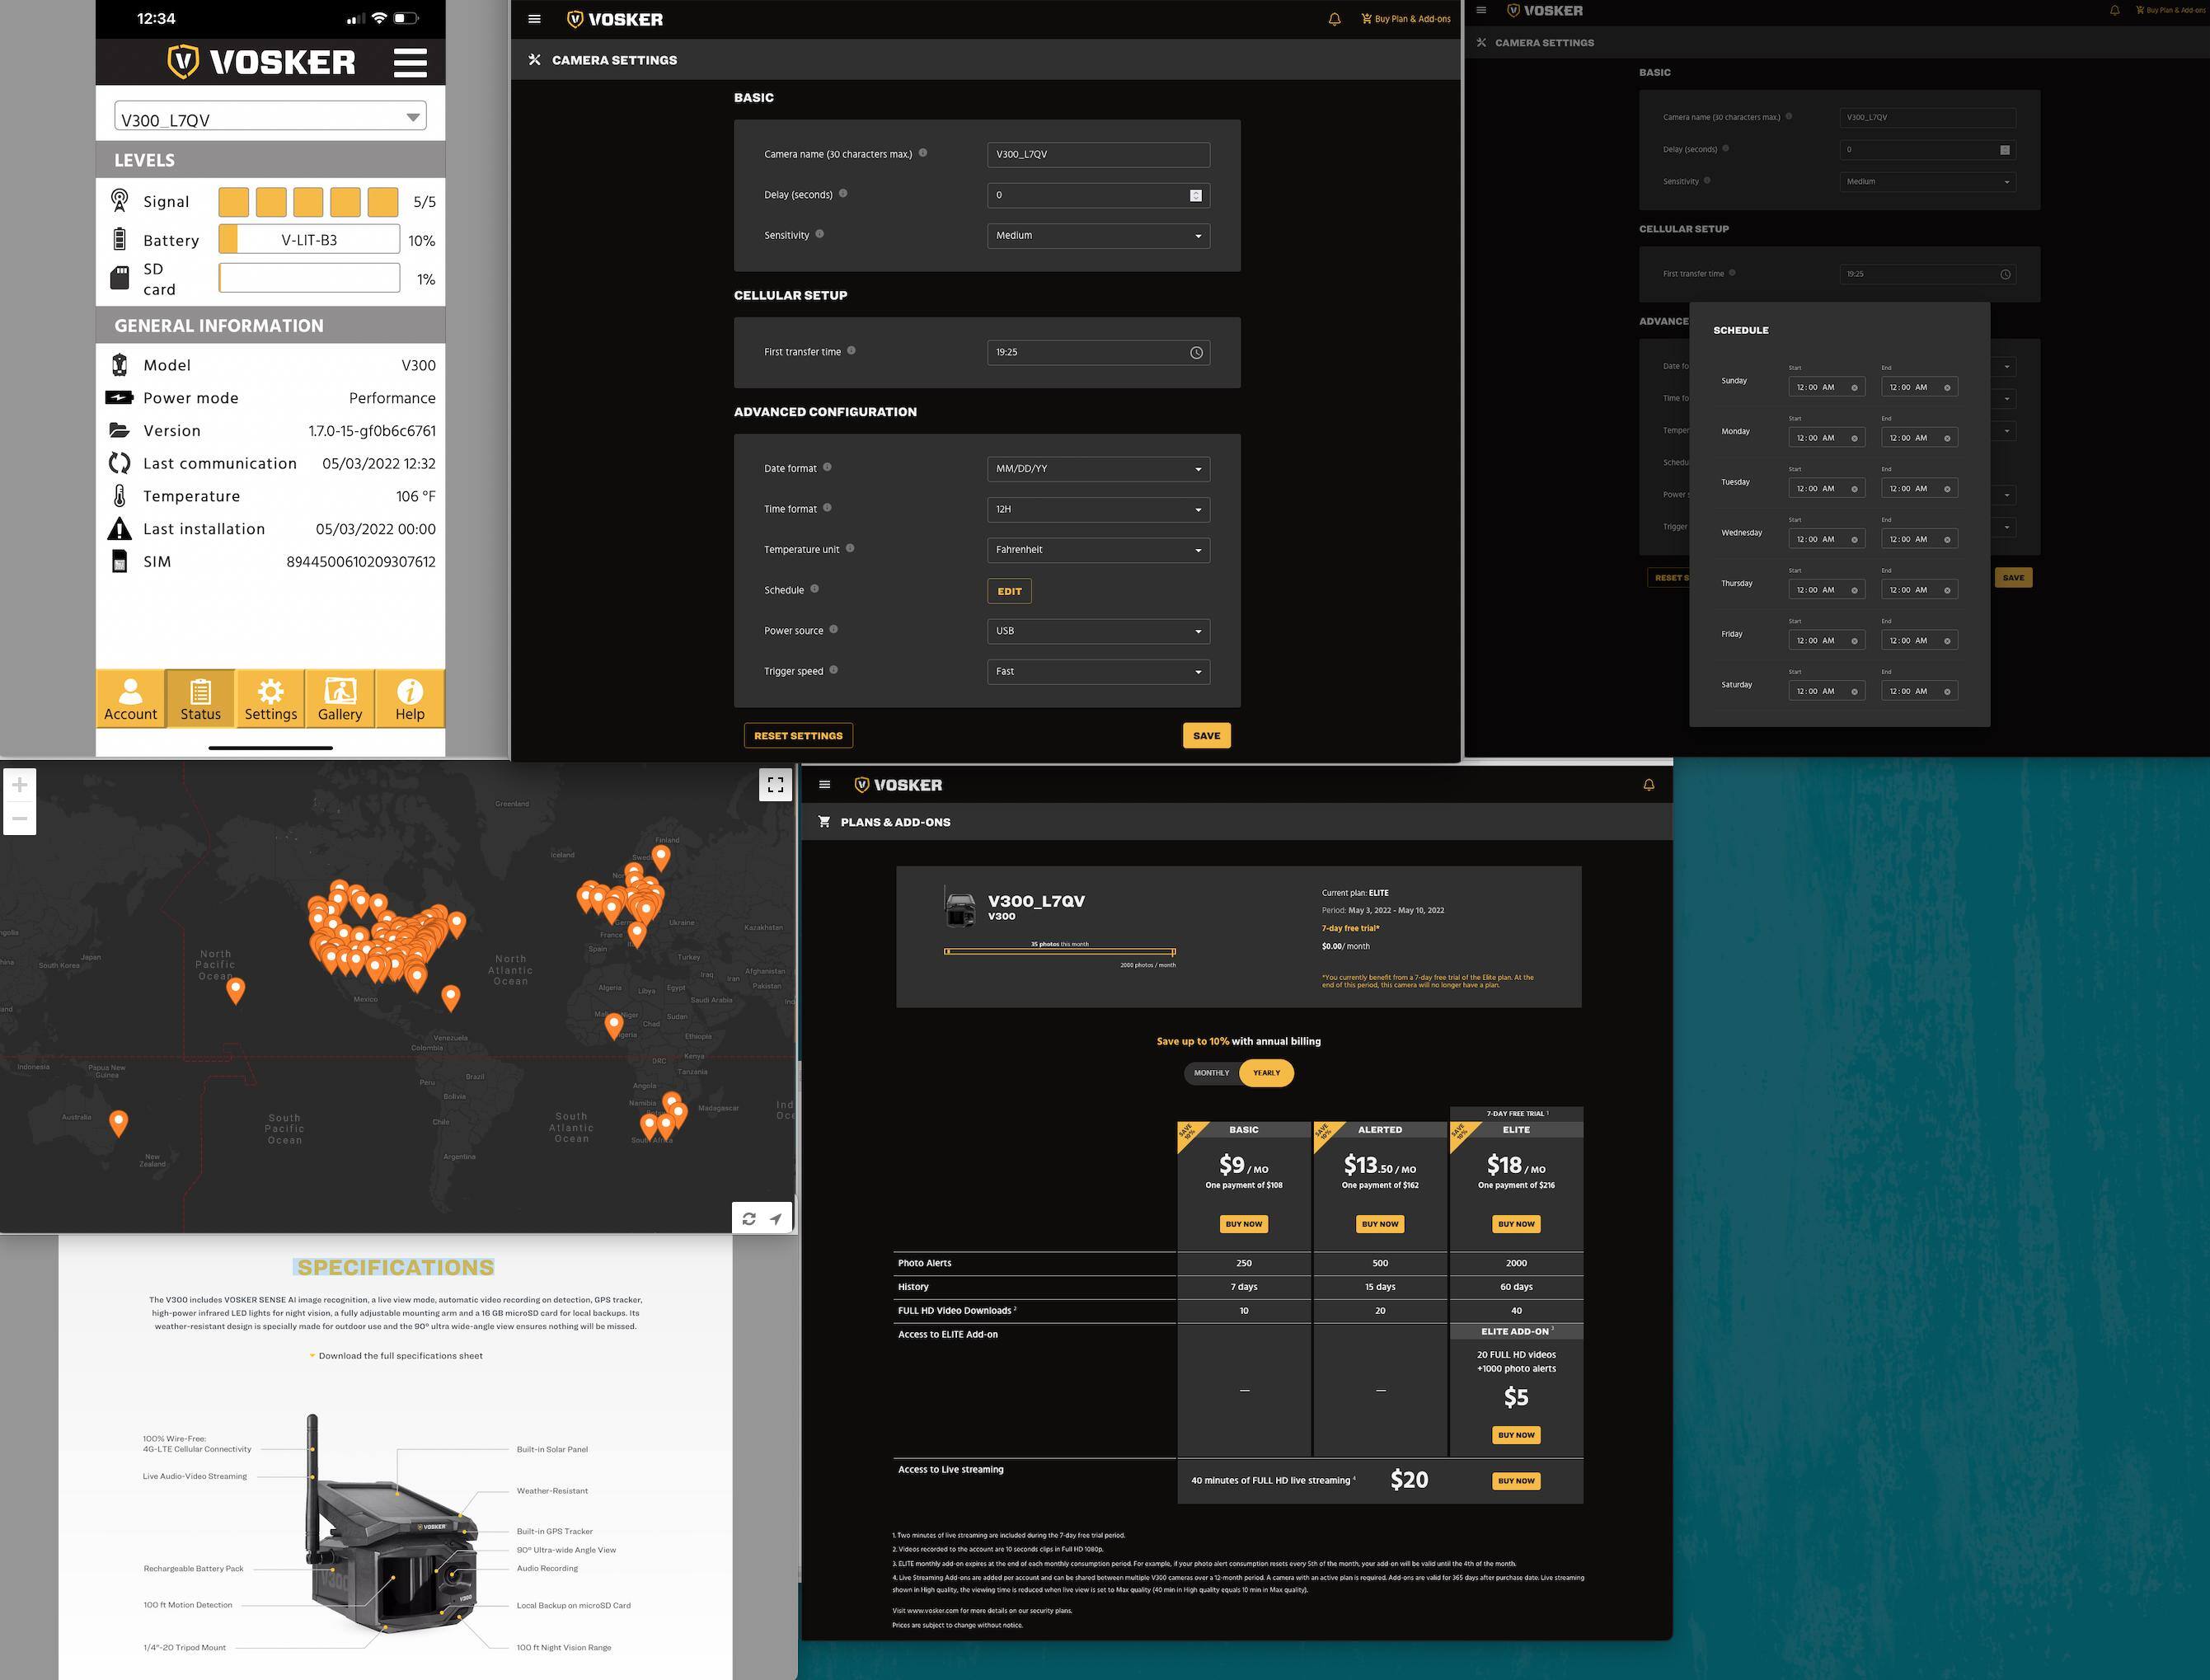Click map fullscreen icon
The width and height of the screenshot is (2210, 1680).
coord(775,785)
